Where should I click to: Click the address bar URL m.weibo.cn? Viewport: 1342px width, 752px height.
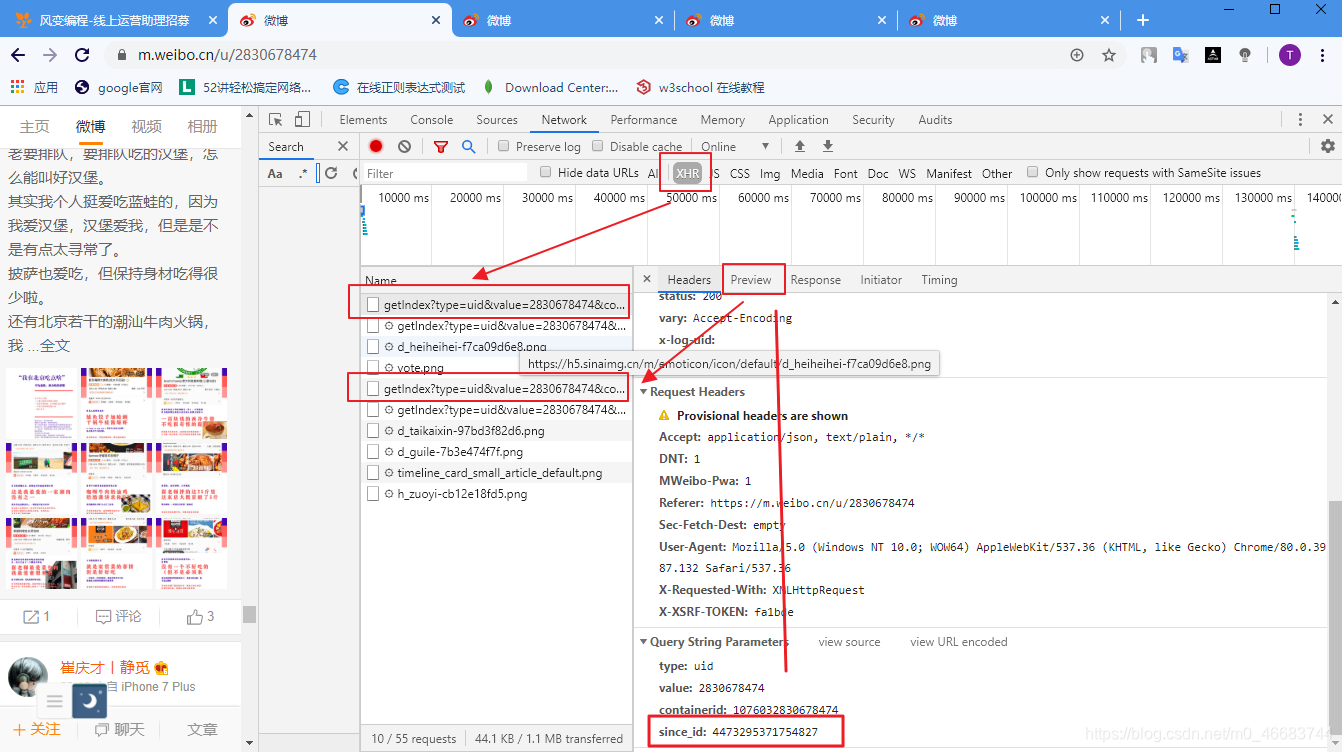pos(227,55)
